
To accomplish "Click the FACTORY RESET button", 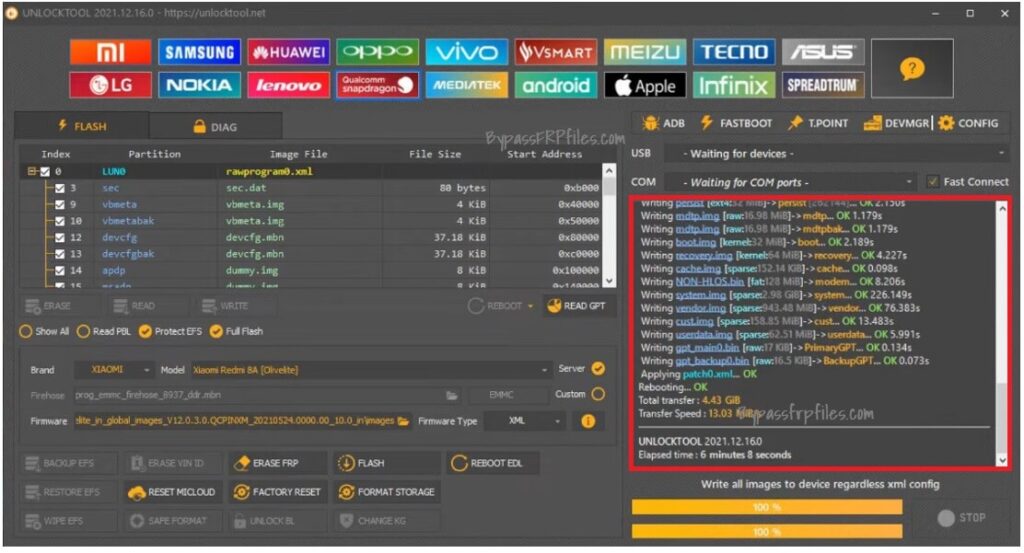I will click(278, 492).
